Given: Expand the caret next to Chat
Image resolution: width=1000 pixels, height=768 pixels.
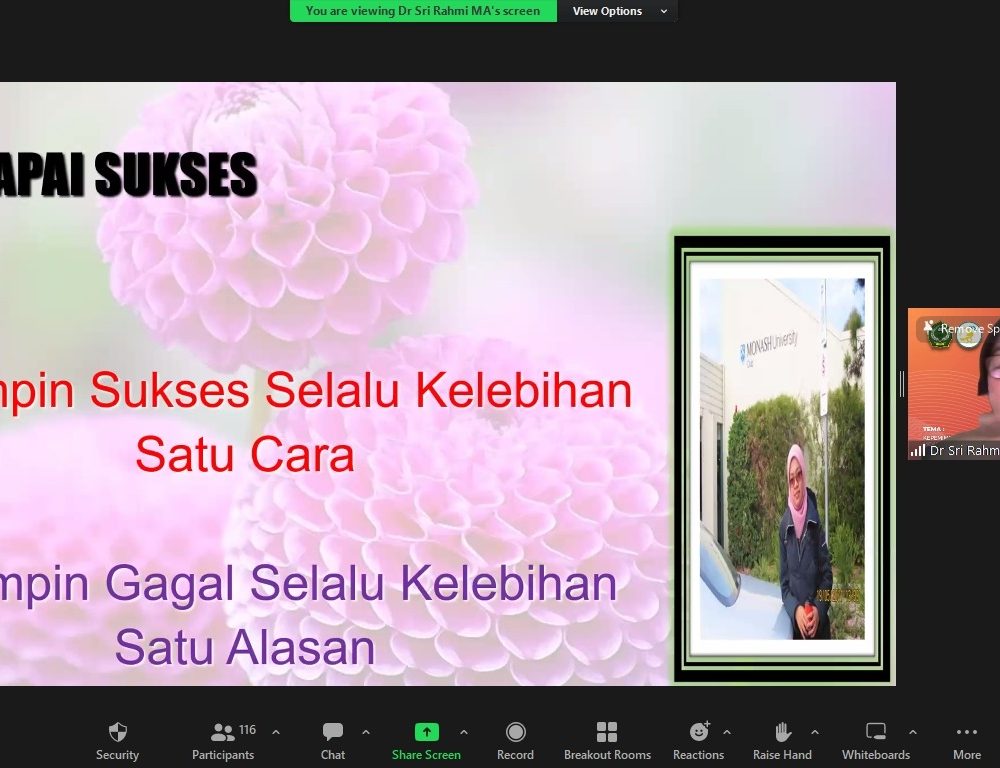Looking at the screenshot, I should 366,732.
